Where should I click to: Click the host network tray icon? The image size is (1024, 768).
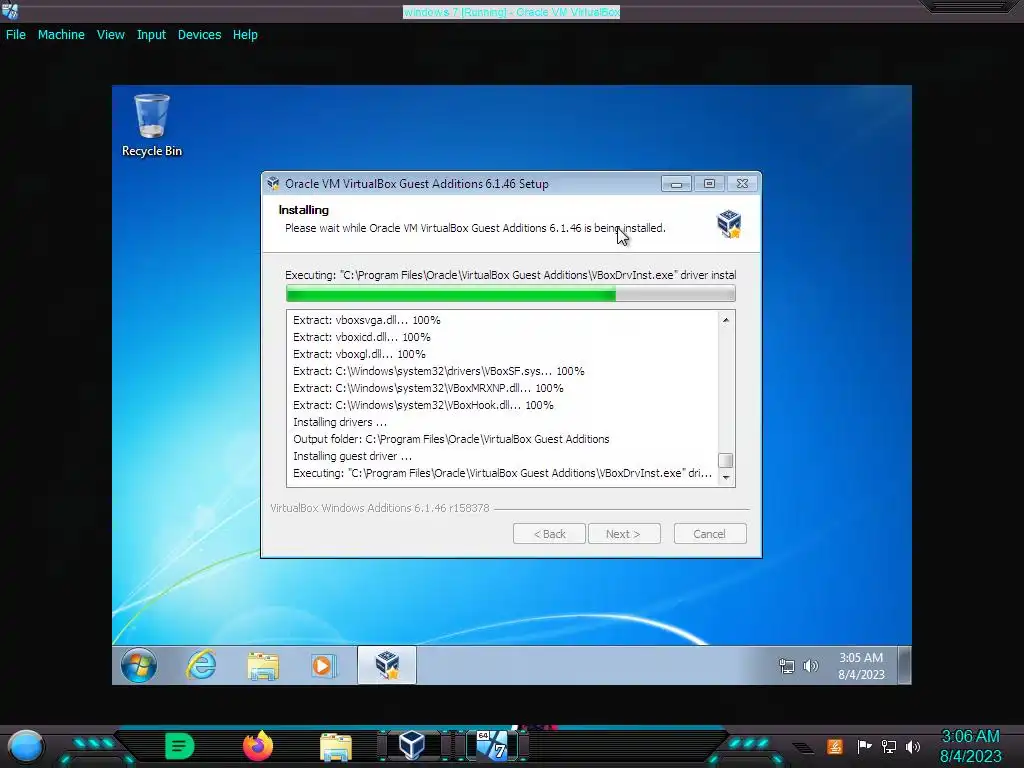coord(889,746)
